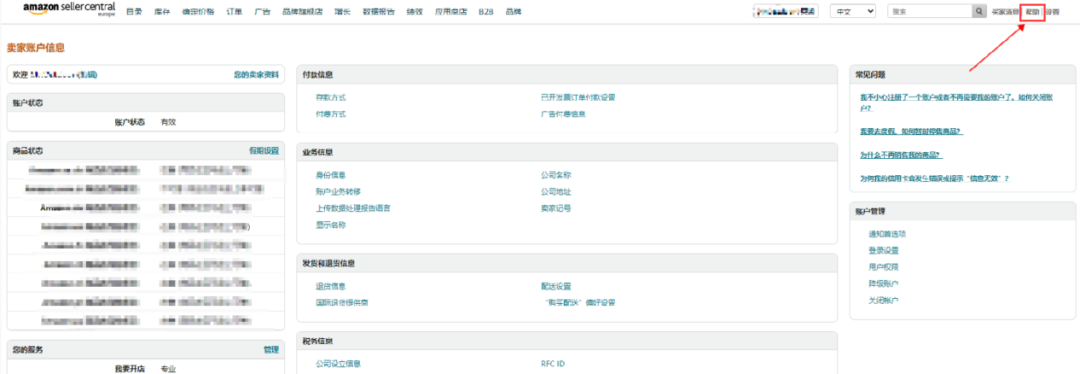Open the 增长 menu
This screenshot has height=374, width=1080.
[x=342, y=12]
